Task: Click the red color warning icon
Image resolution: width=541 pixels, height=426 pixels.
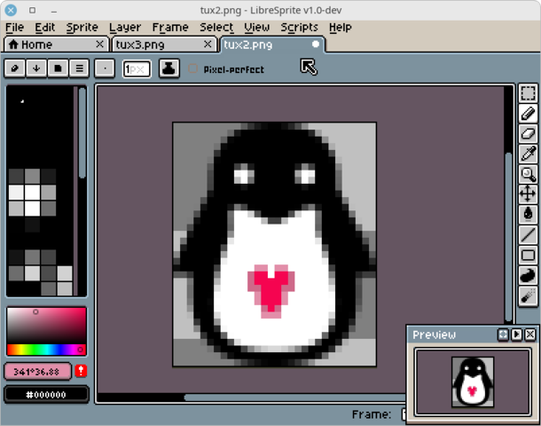Action: tap(81, 371)
